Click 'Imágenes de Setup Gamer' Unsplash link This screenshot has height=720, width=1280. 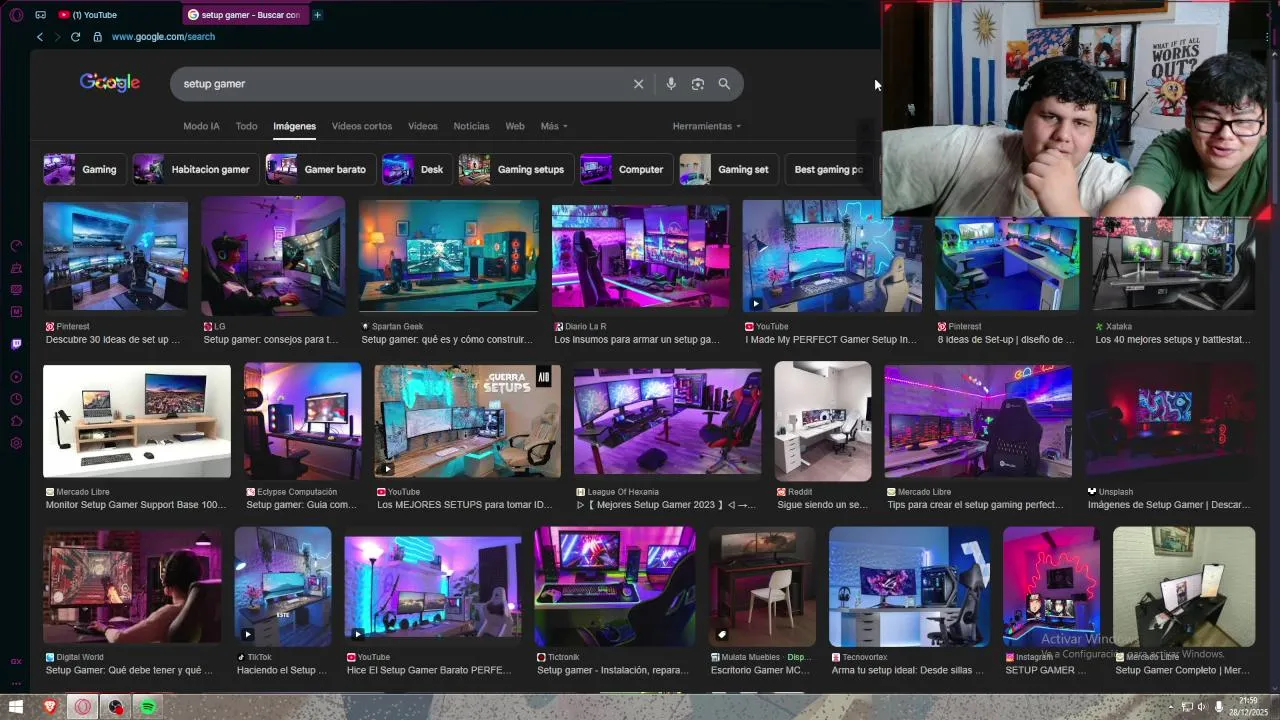click(x=1168, y=505)
